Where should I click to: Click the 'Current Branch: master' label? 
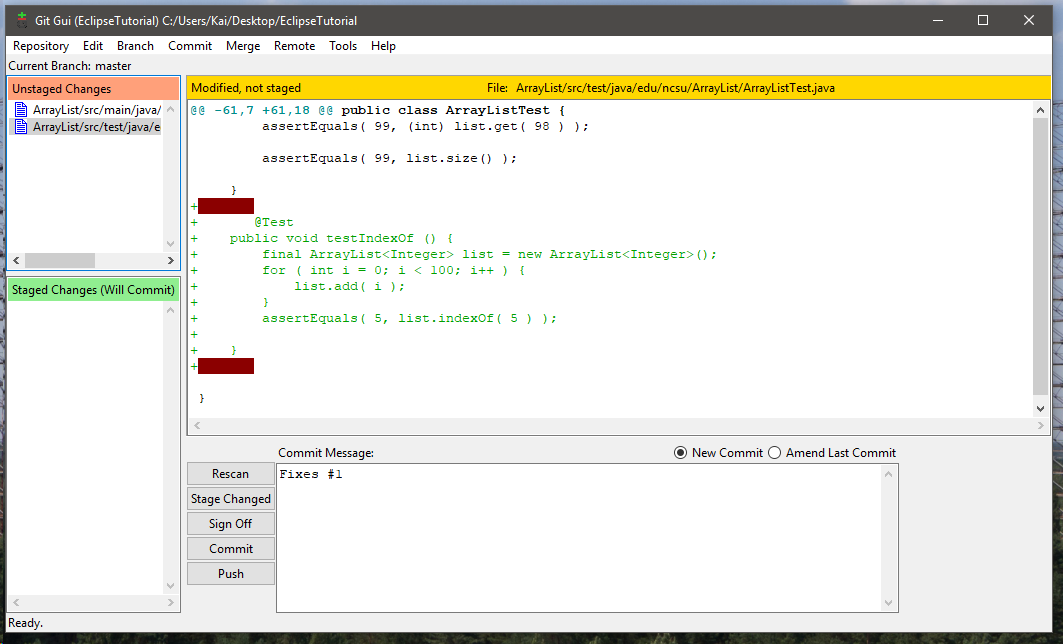click(x=70, y=66)
